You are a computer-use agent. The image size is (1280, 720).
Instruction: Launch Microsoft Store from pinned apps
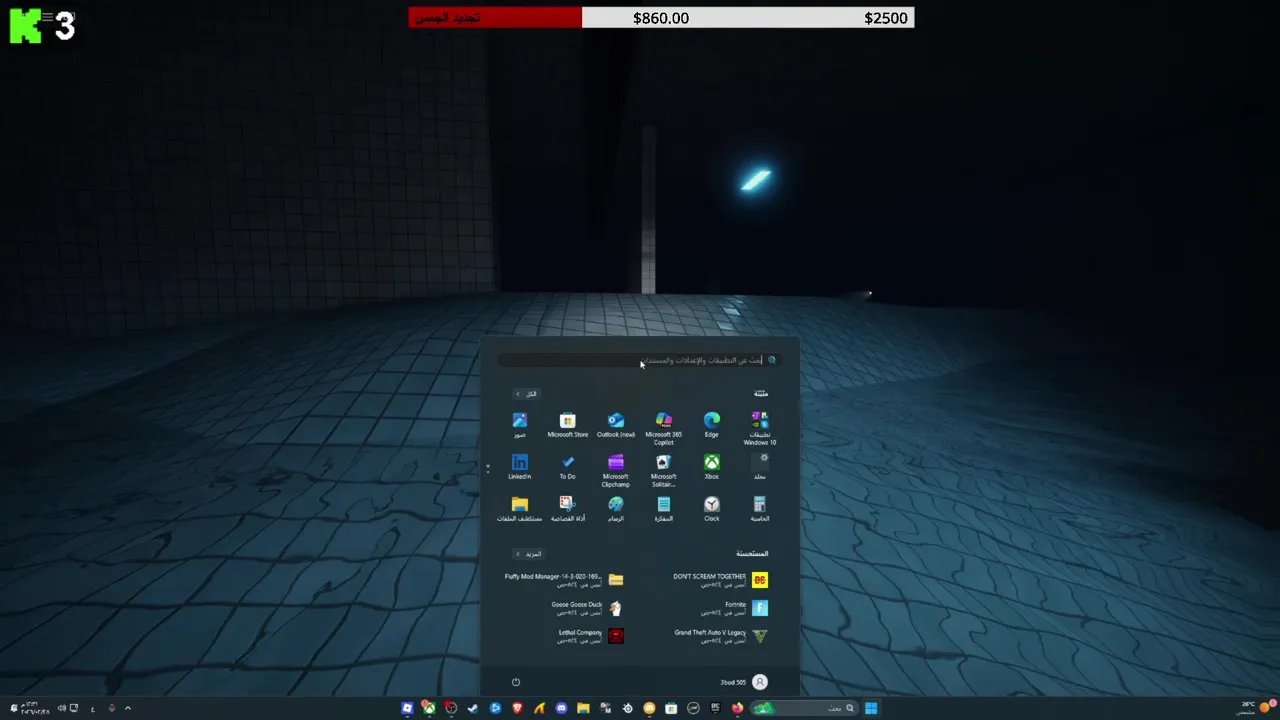[567, 426]
